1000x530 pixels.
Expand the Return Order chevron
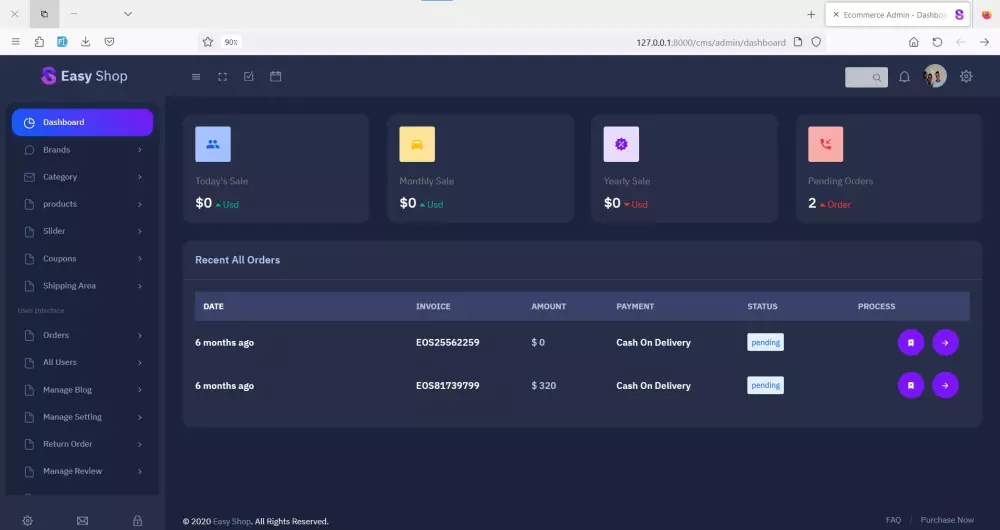coord(140,445)
